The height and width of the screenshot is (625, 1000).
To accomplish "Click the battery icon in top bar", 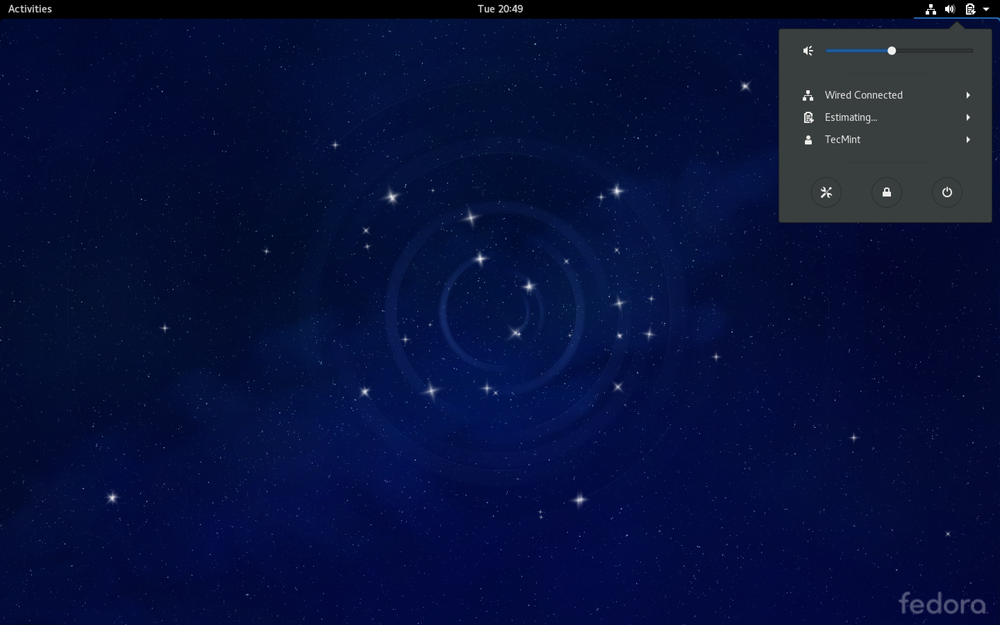I will tap(970, 9).
